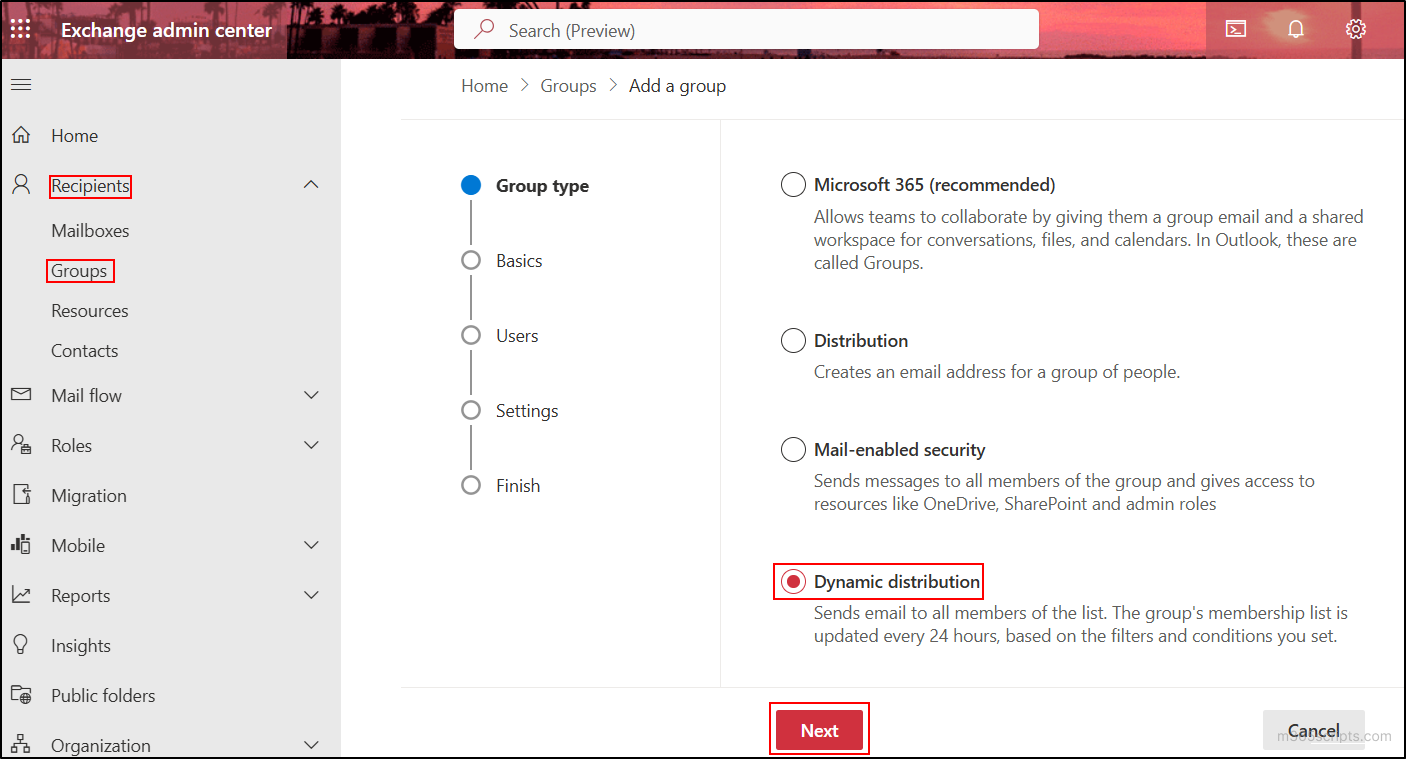
Task: Expand the Mobile section chevron
Action: click(x=311, y=545)
